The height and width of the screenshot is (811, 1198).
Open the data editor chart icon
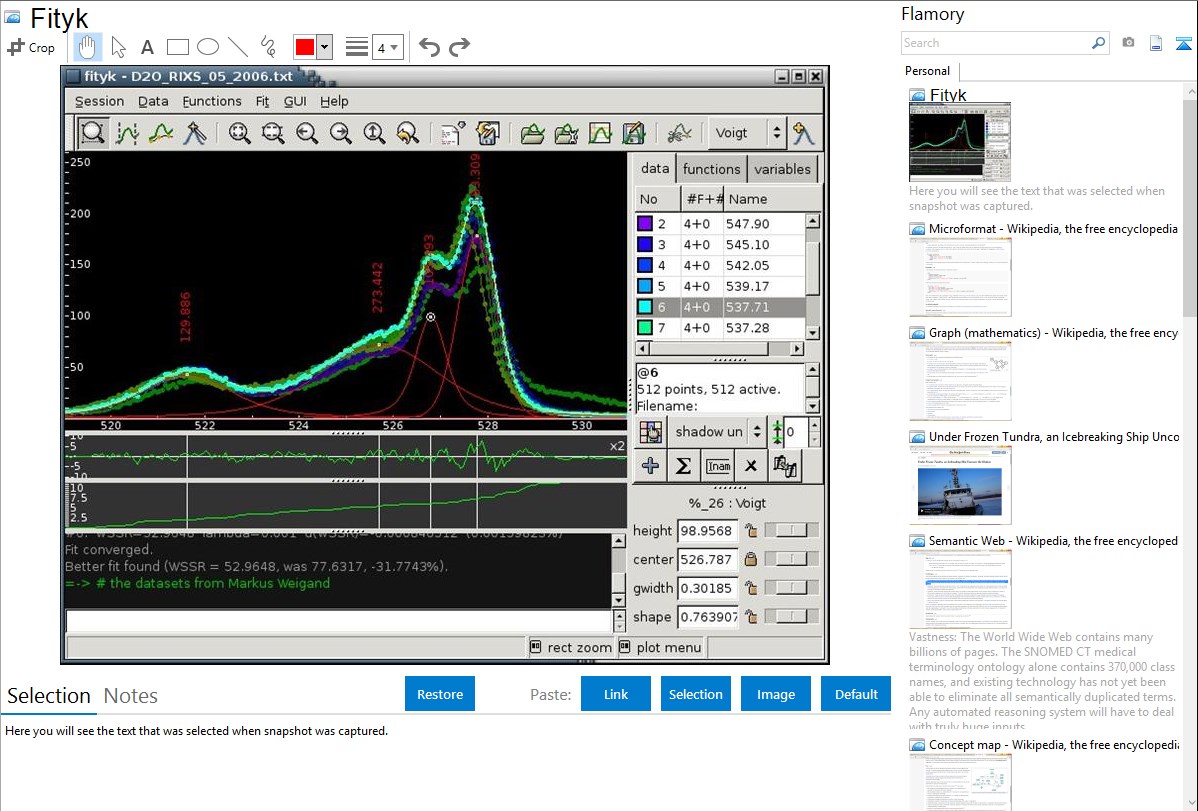(600, 133)
